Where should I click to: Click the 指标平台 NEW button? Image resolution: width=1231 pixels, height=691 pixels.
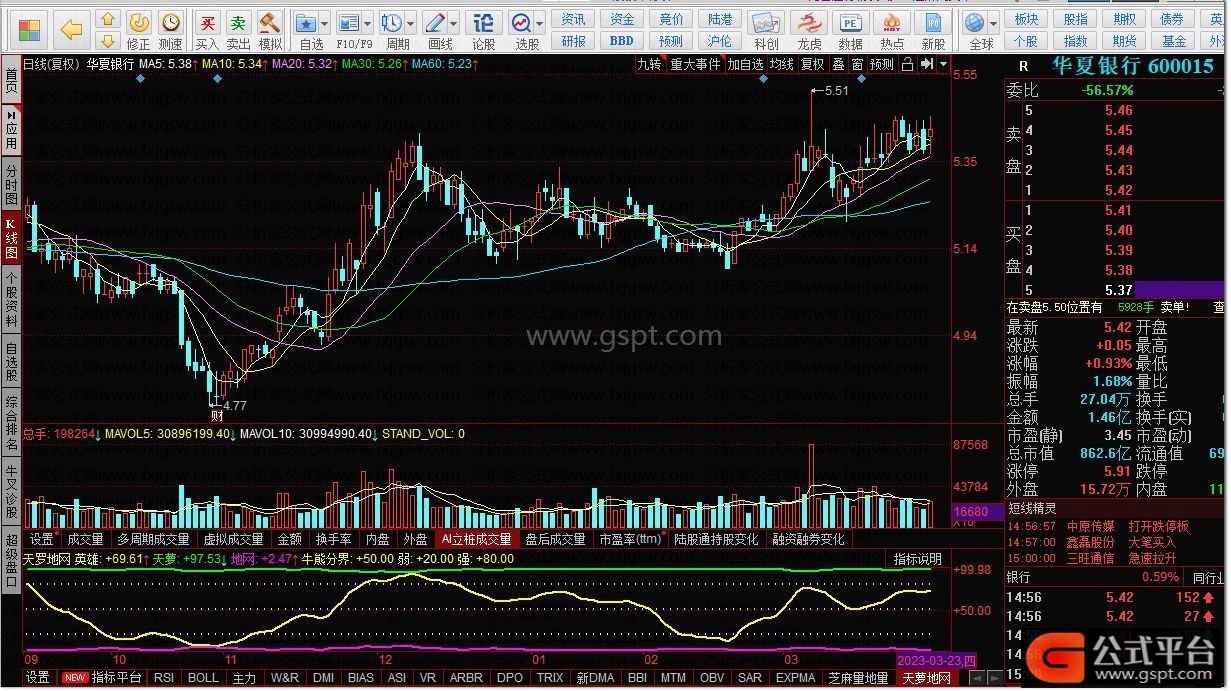pyautogui.click(x=102, y=678)
